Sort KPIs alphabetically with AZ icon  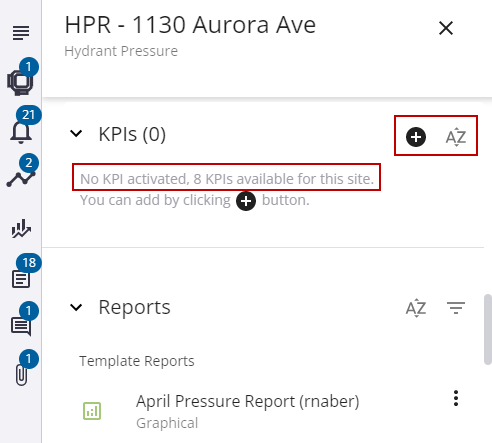click(456, 137)
